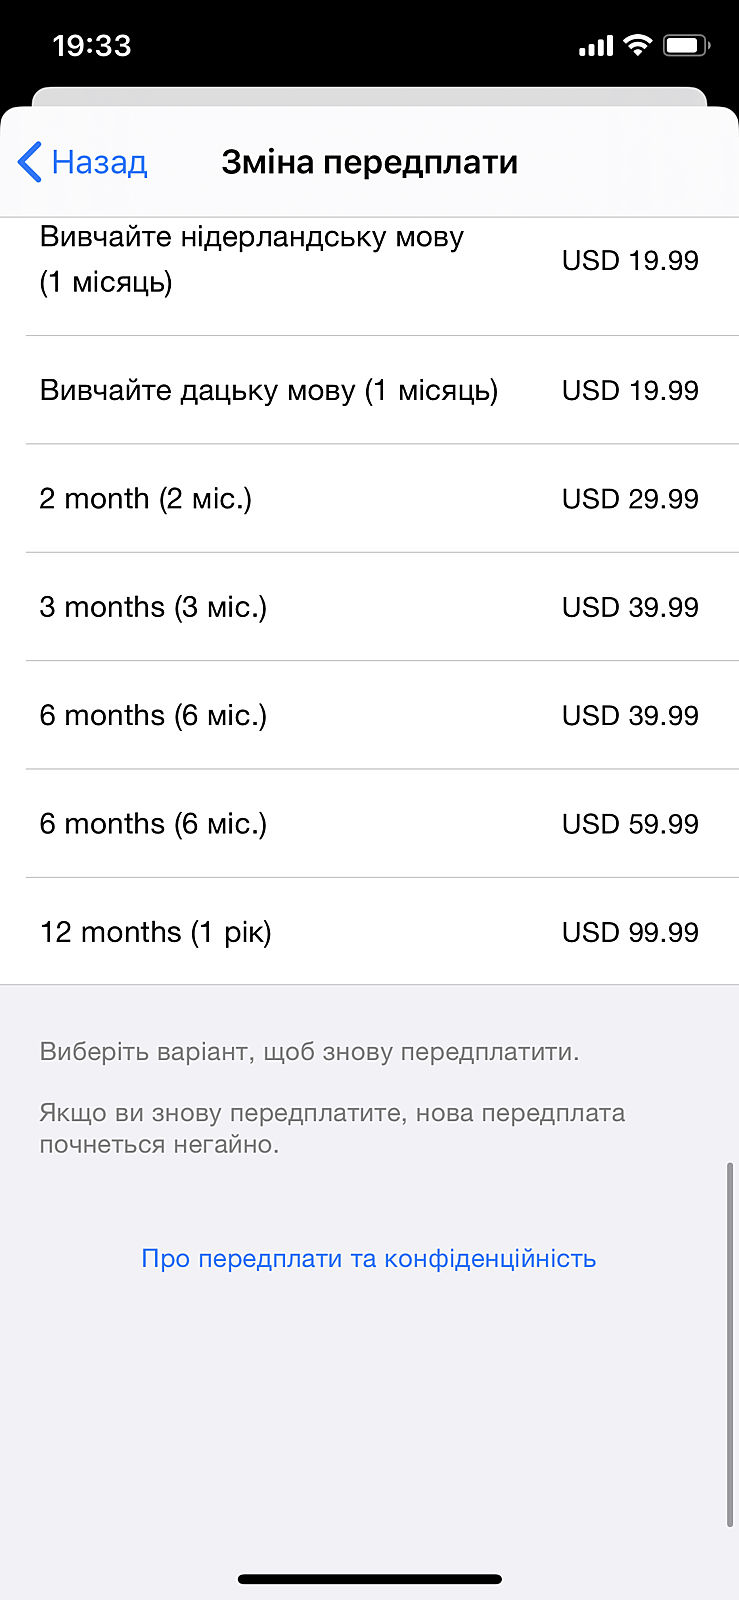
Task: Tap the home indicator bar
Action: click(369, 1580)
